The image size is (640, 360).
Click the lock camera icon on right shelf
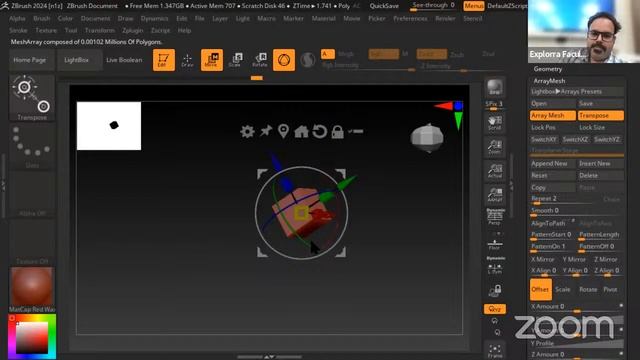(495, 291)
